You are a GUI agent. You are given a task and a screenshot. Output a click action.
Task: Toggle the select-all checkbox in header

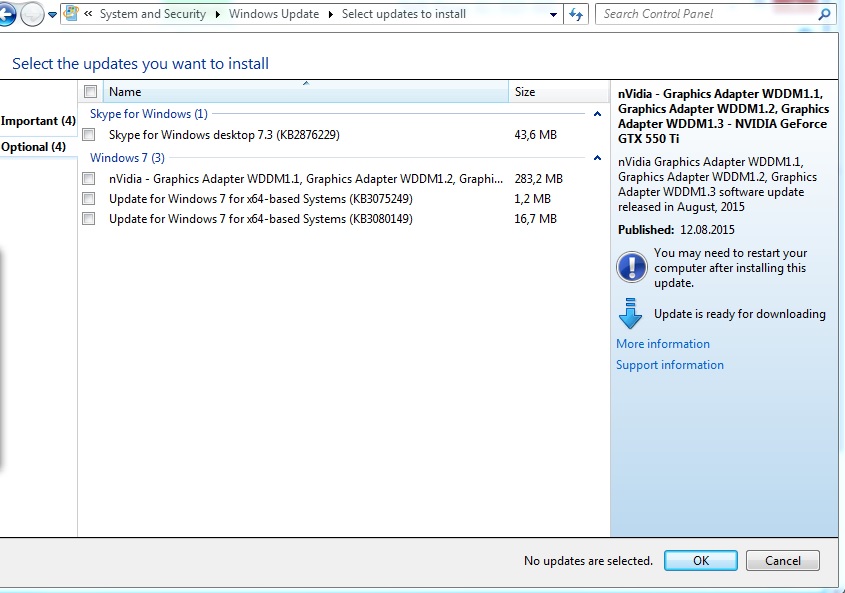pos(91,92)
